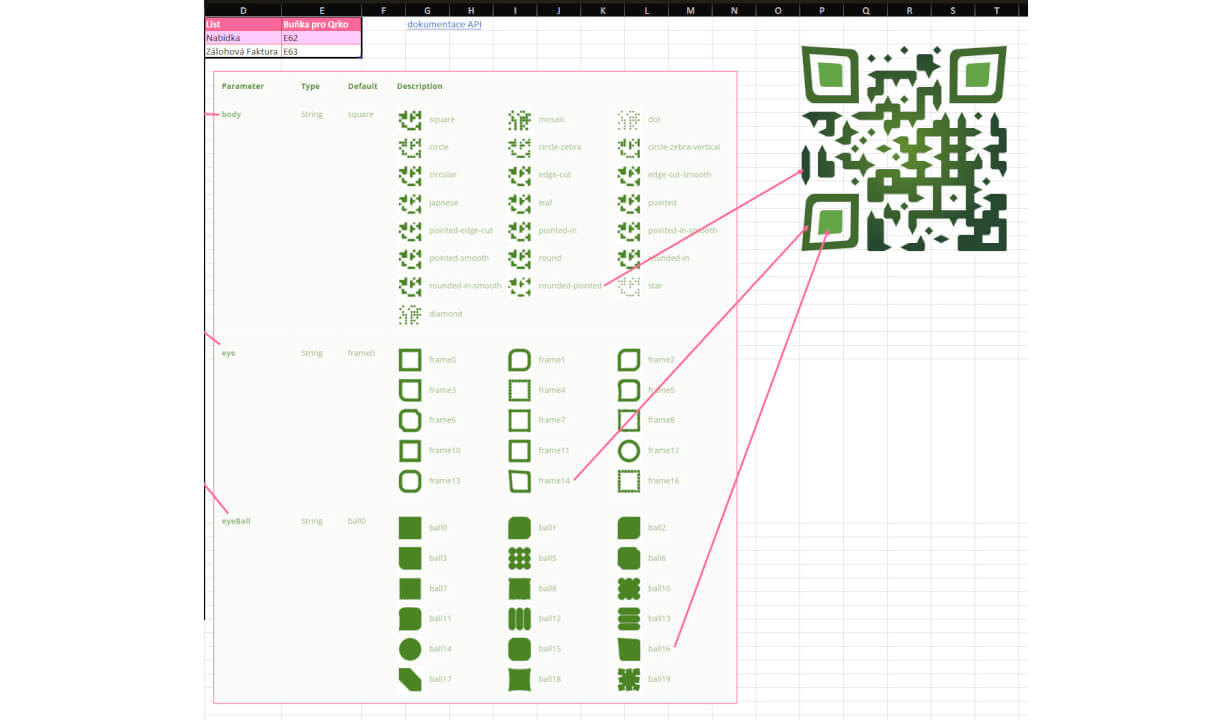This screenshot has height=720, width=1232.
Task: Click the 'frame7' label
Action: 552,421
